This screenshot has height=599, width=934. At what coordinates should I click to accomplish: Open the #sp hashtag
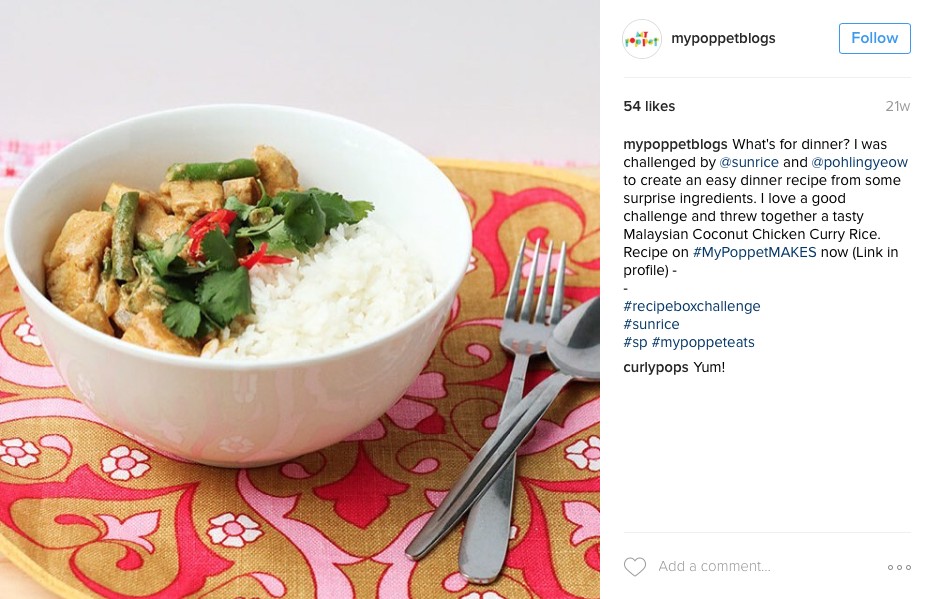tap(635, 342)
